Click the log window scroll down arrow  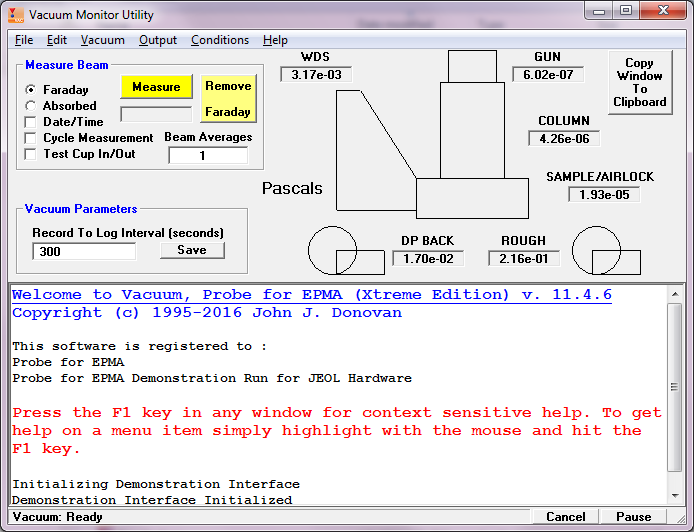pyautogui.click(x=675, y=496)
